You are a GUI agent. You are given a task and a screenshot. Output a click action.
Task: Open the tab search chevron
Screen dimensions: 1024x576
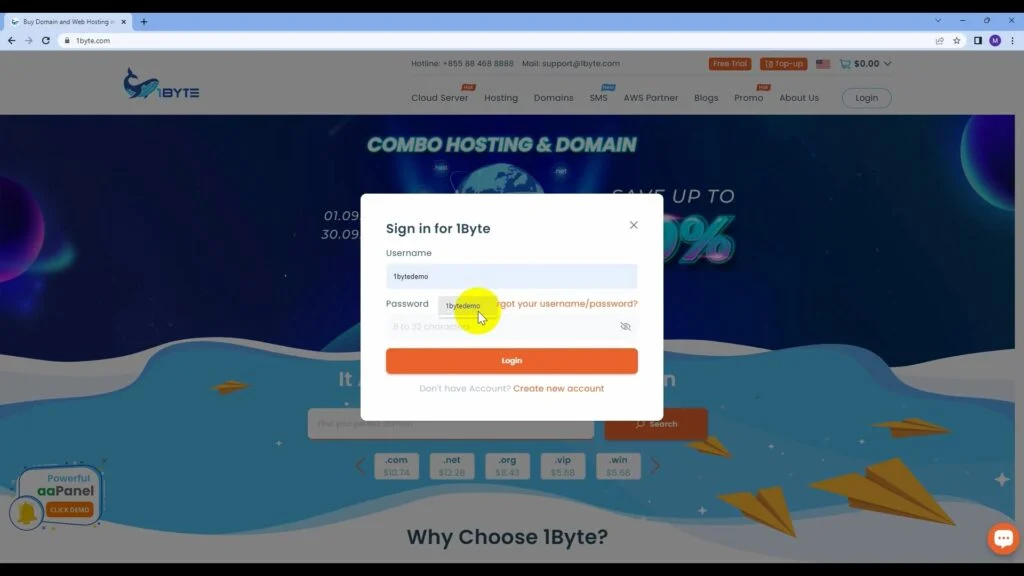[938, 20]
